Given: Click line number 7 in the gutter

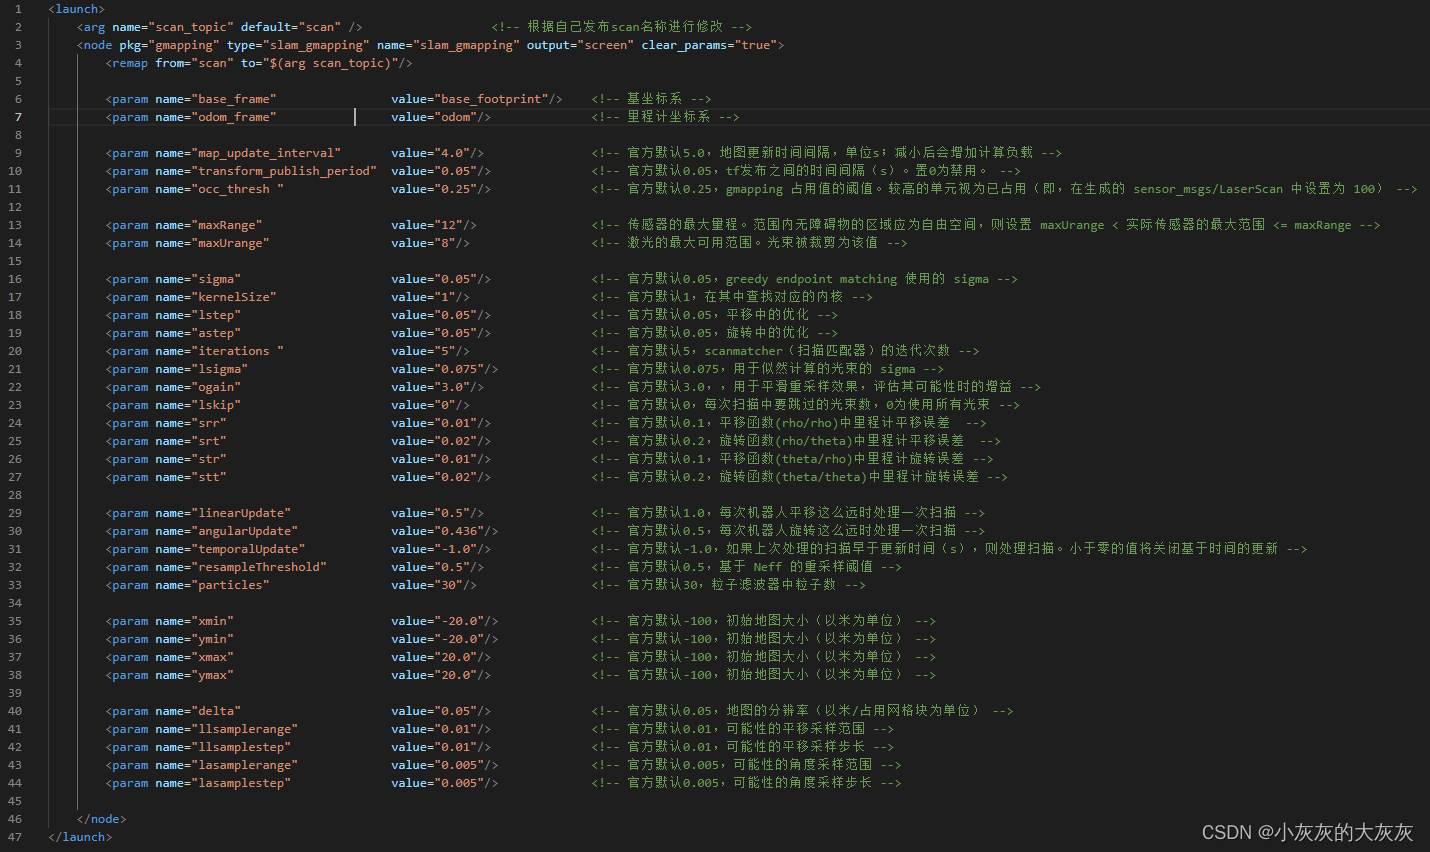Looking at the screenshot, I should pos(18,117).
